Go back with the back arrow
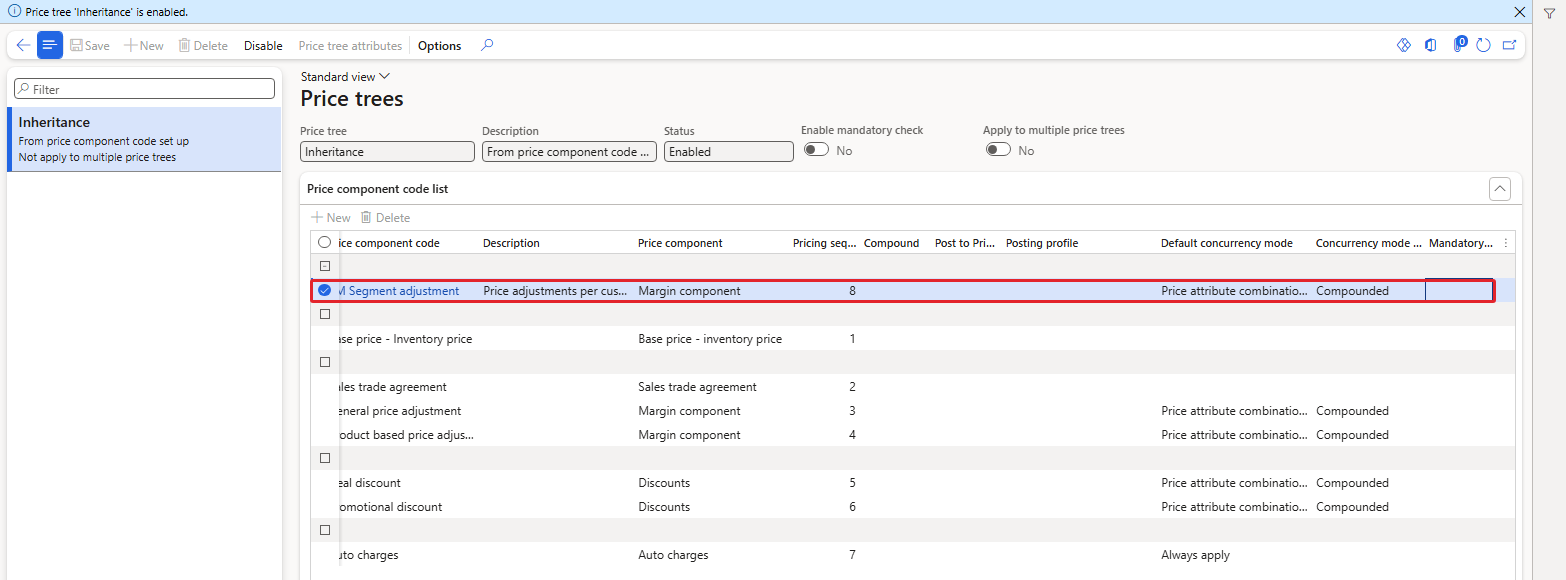This screenshot has width=1566, height=580. (x=23, y=45)
